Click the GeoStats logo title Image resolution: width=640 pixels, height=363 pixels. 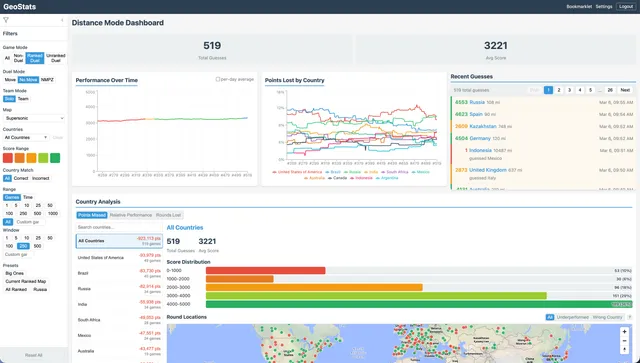tap(20, 7)
